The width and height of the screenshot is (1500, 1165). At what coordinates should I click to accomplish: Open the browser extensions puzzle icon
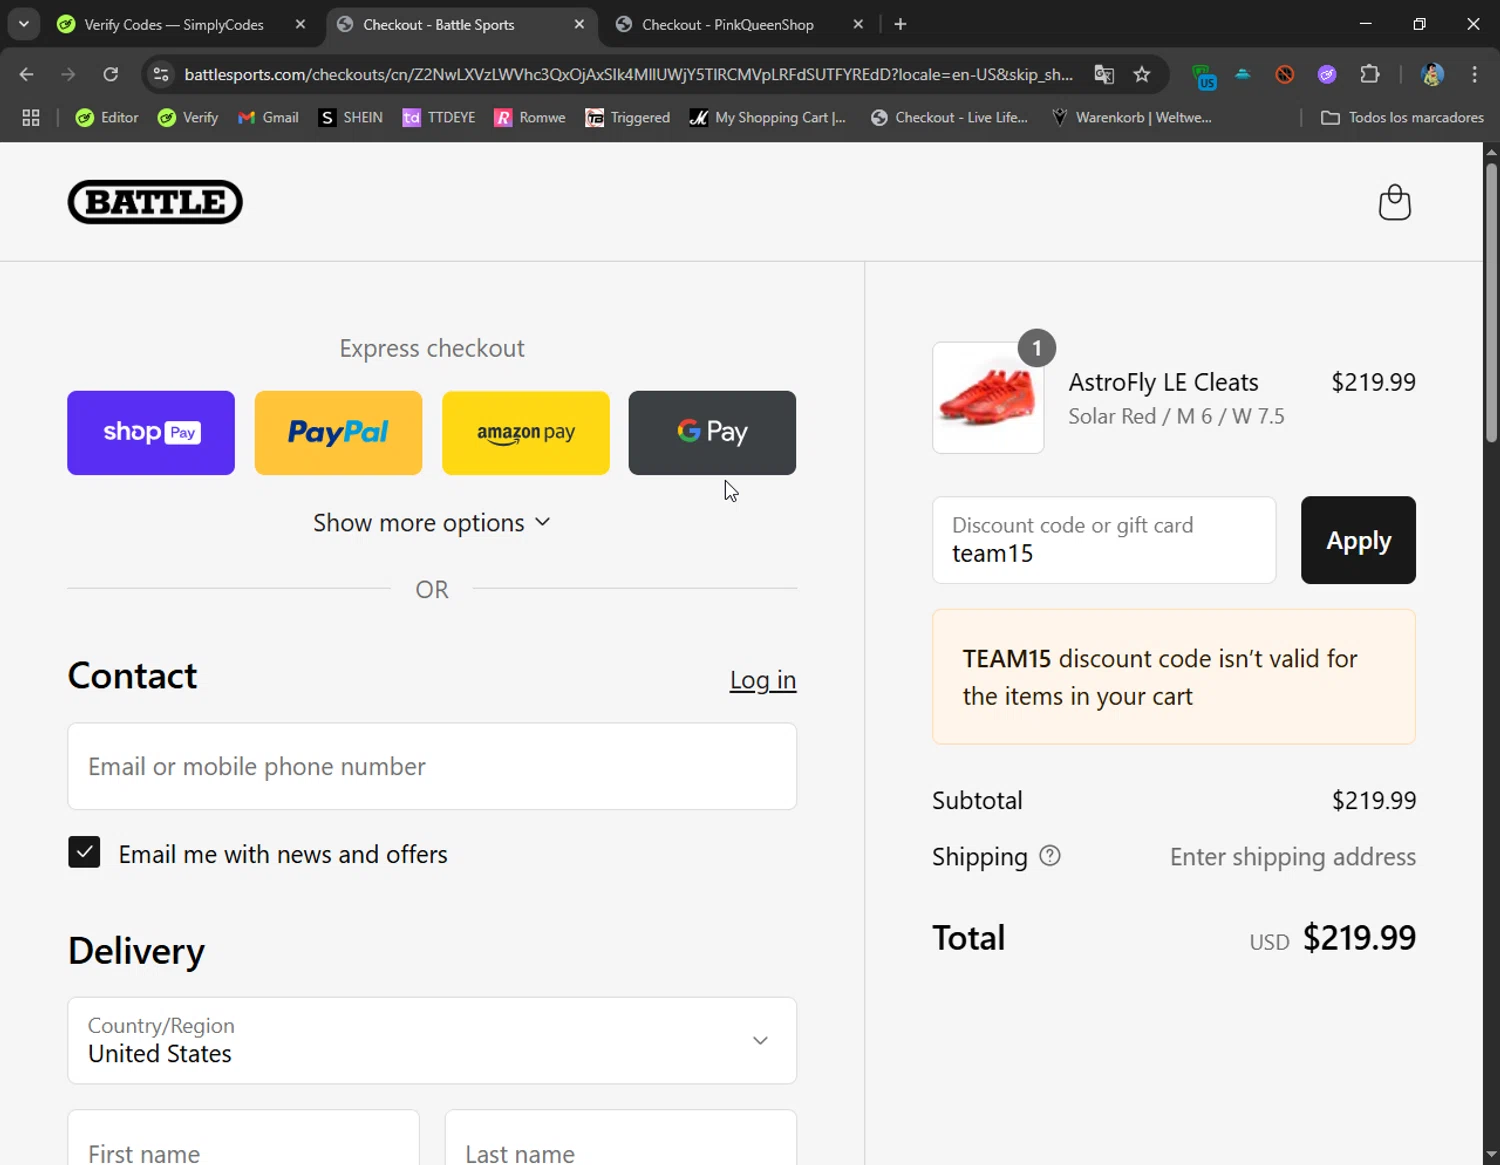coord(1370,74)
